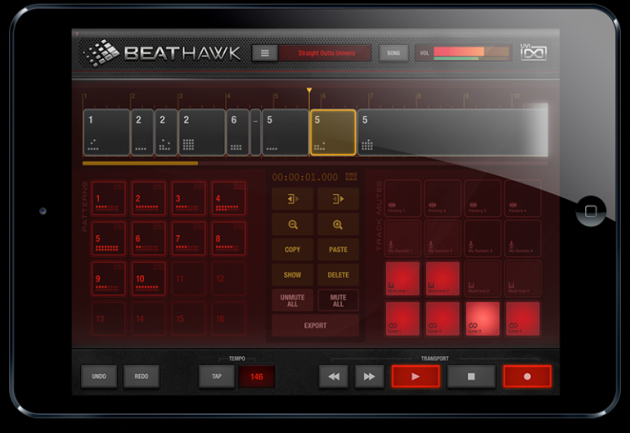Click the DELETE button

(338, 275)
